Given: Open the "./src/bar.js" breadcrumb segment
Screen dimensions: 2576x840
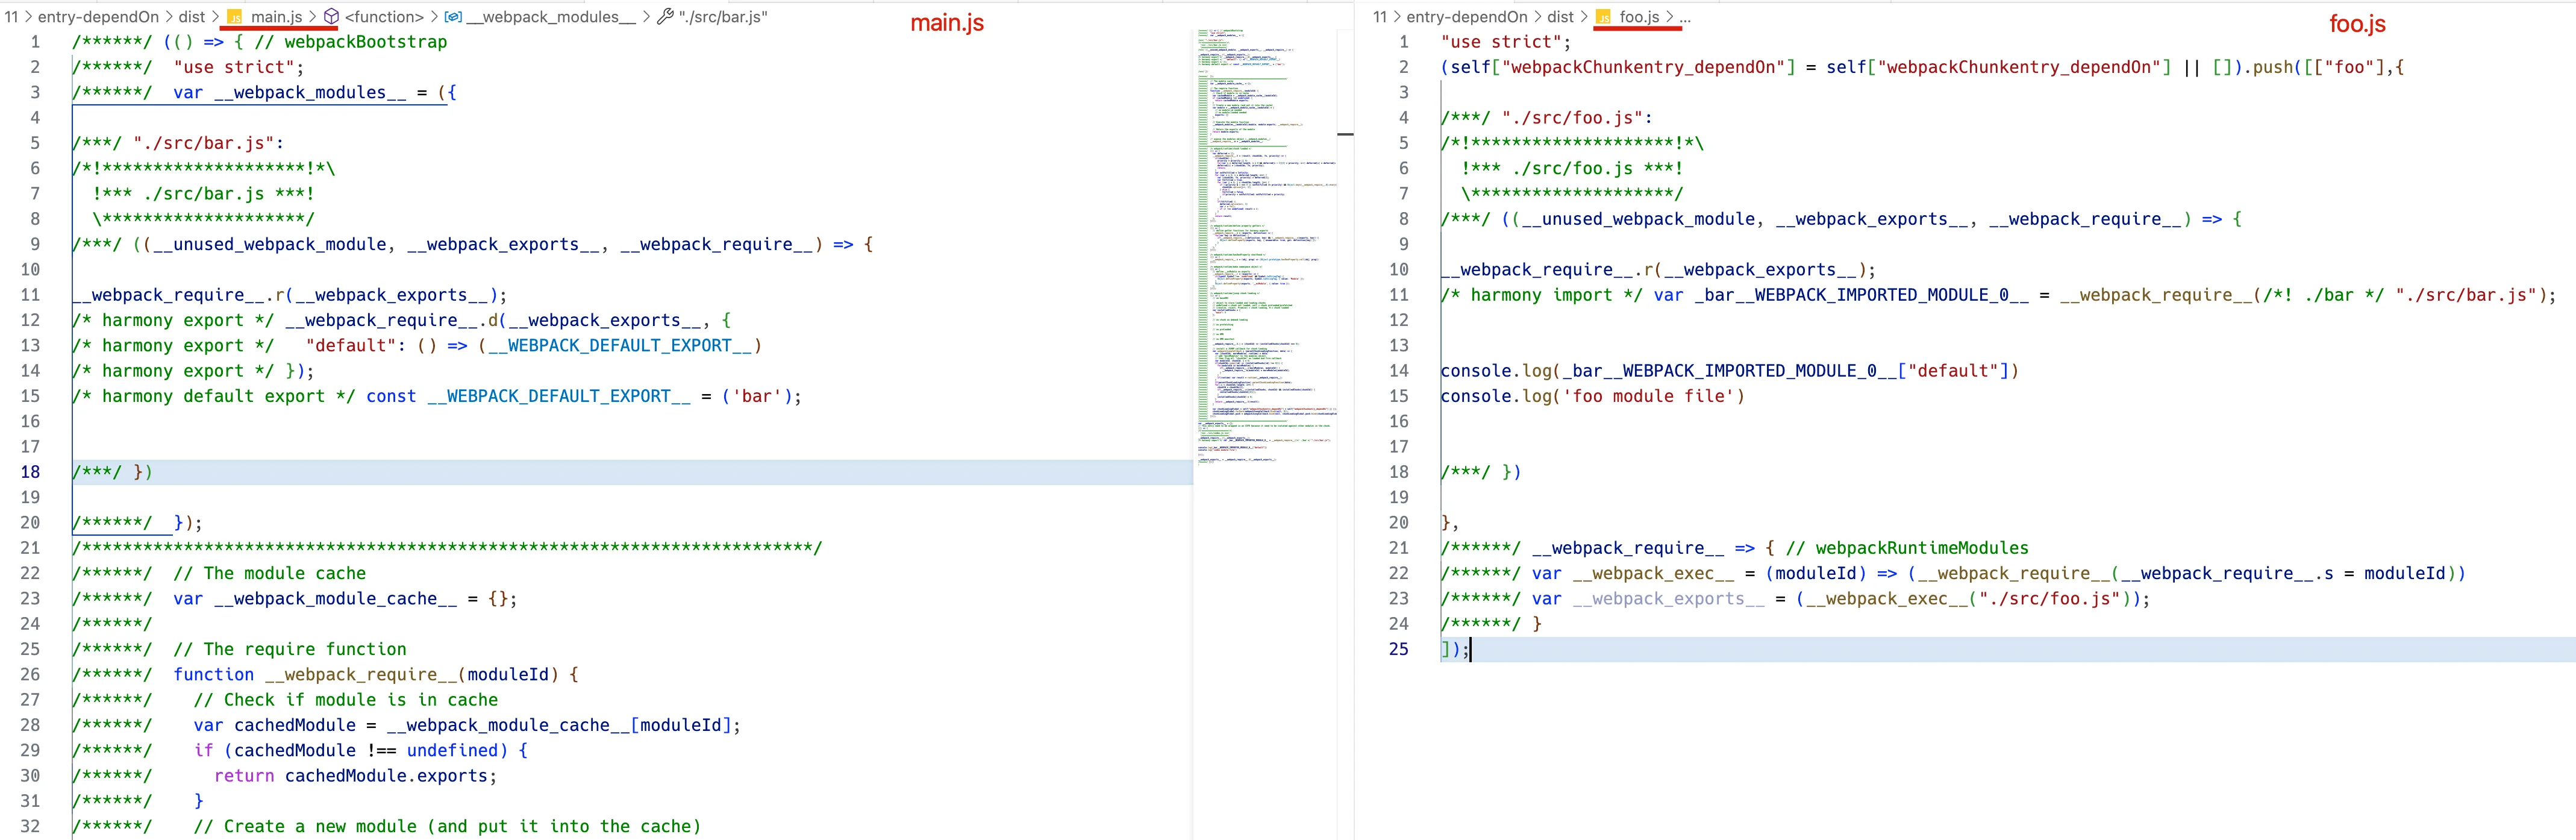Looking at the screenshot, I should pyautogui.click(x=723, y=17).
